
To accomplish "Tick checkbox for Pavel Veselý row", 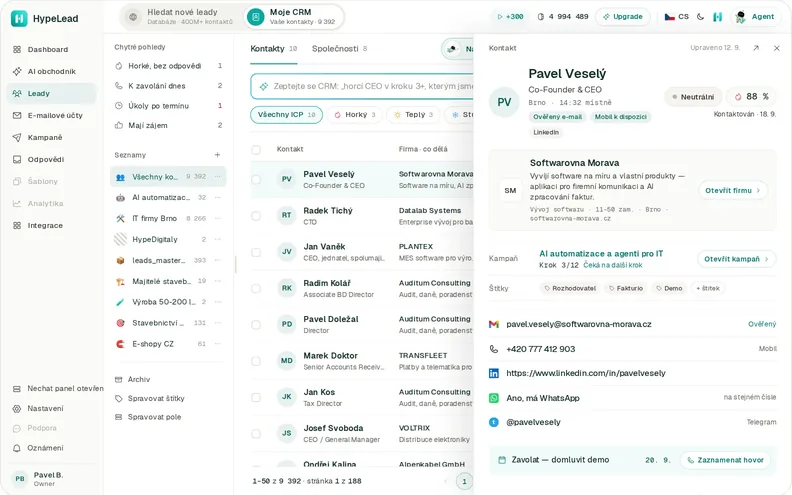I will [256, 179].
